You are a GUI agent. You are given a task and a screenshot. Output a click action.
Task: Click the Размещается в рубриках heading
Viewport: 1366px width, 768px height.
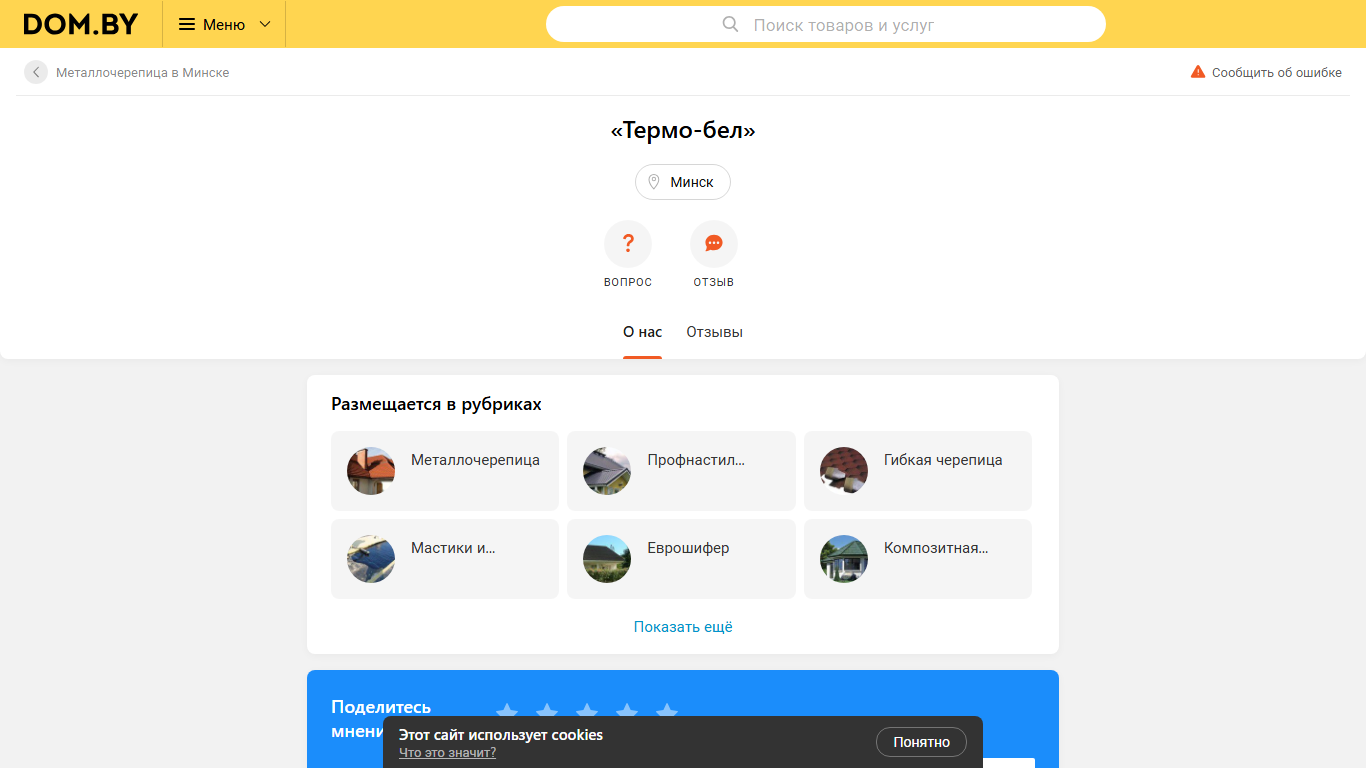point(436,404)
